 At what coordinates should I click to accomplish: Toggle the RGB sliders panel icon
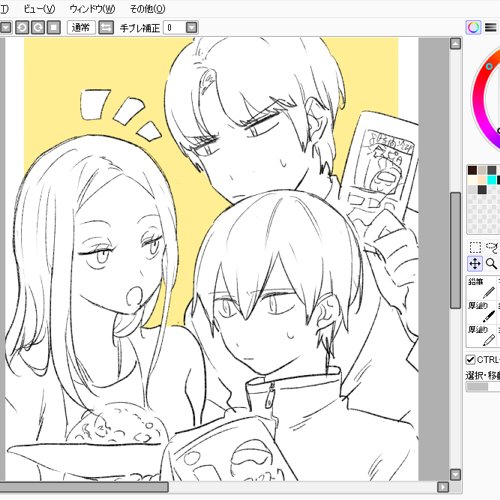click(x=490, y=27)
